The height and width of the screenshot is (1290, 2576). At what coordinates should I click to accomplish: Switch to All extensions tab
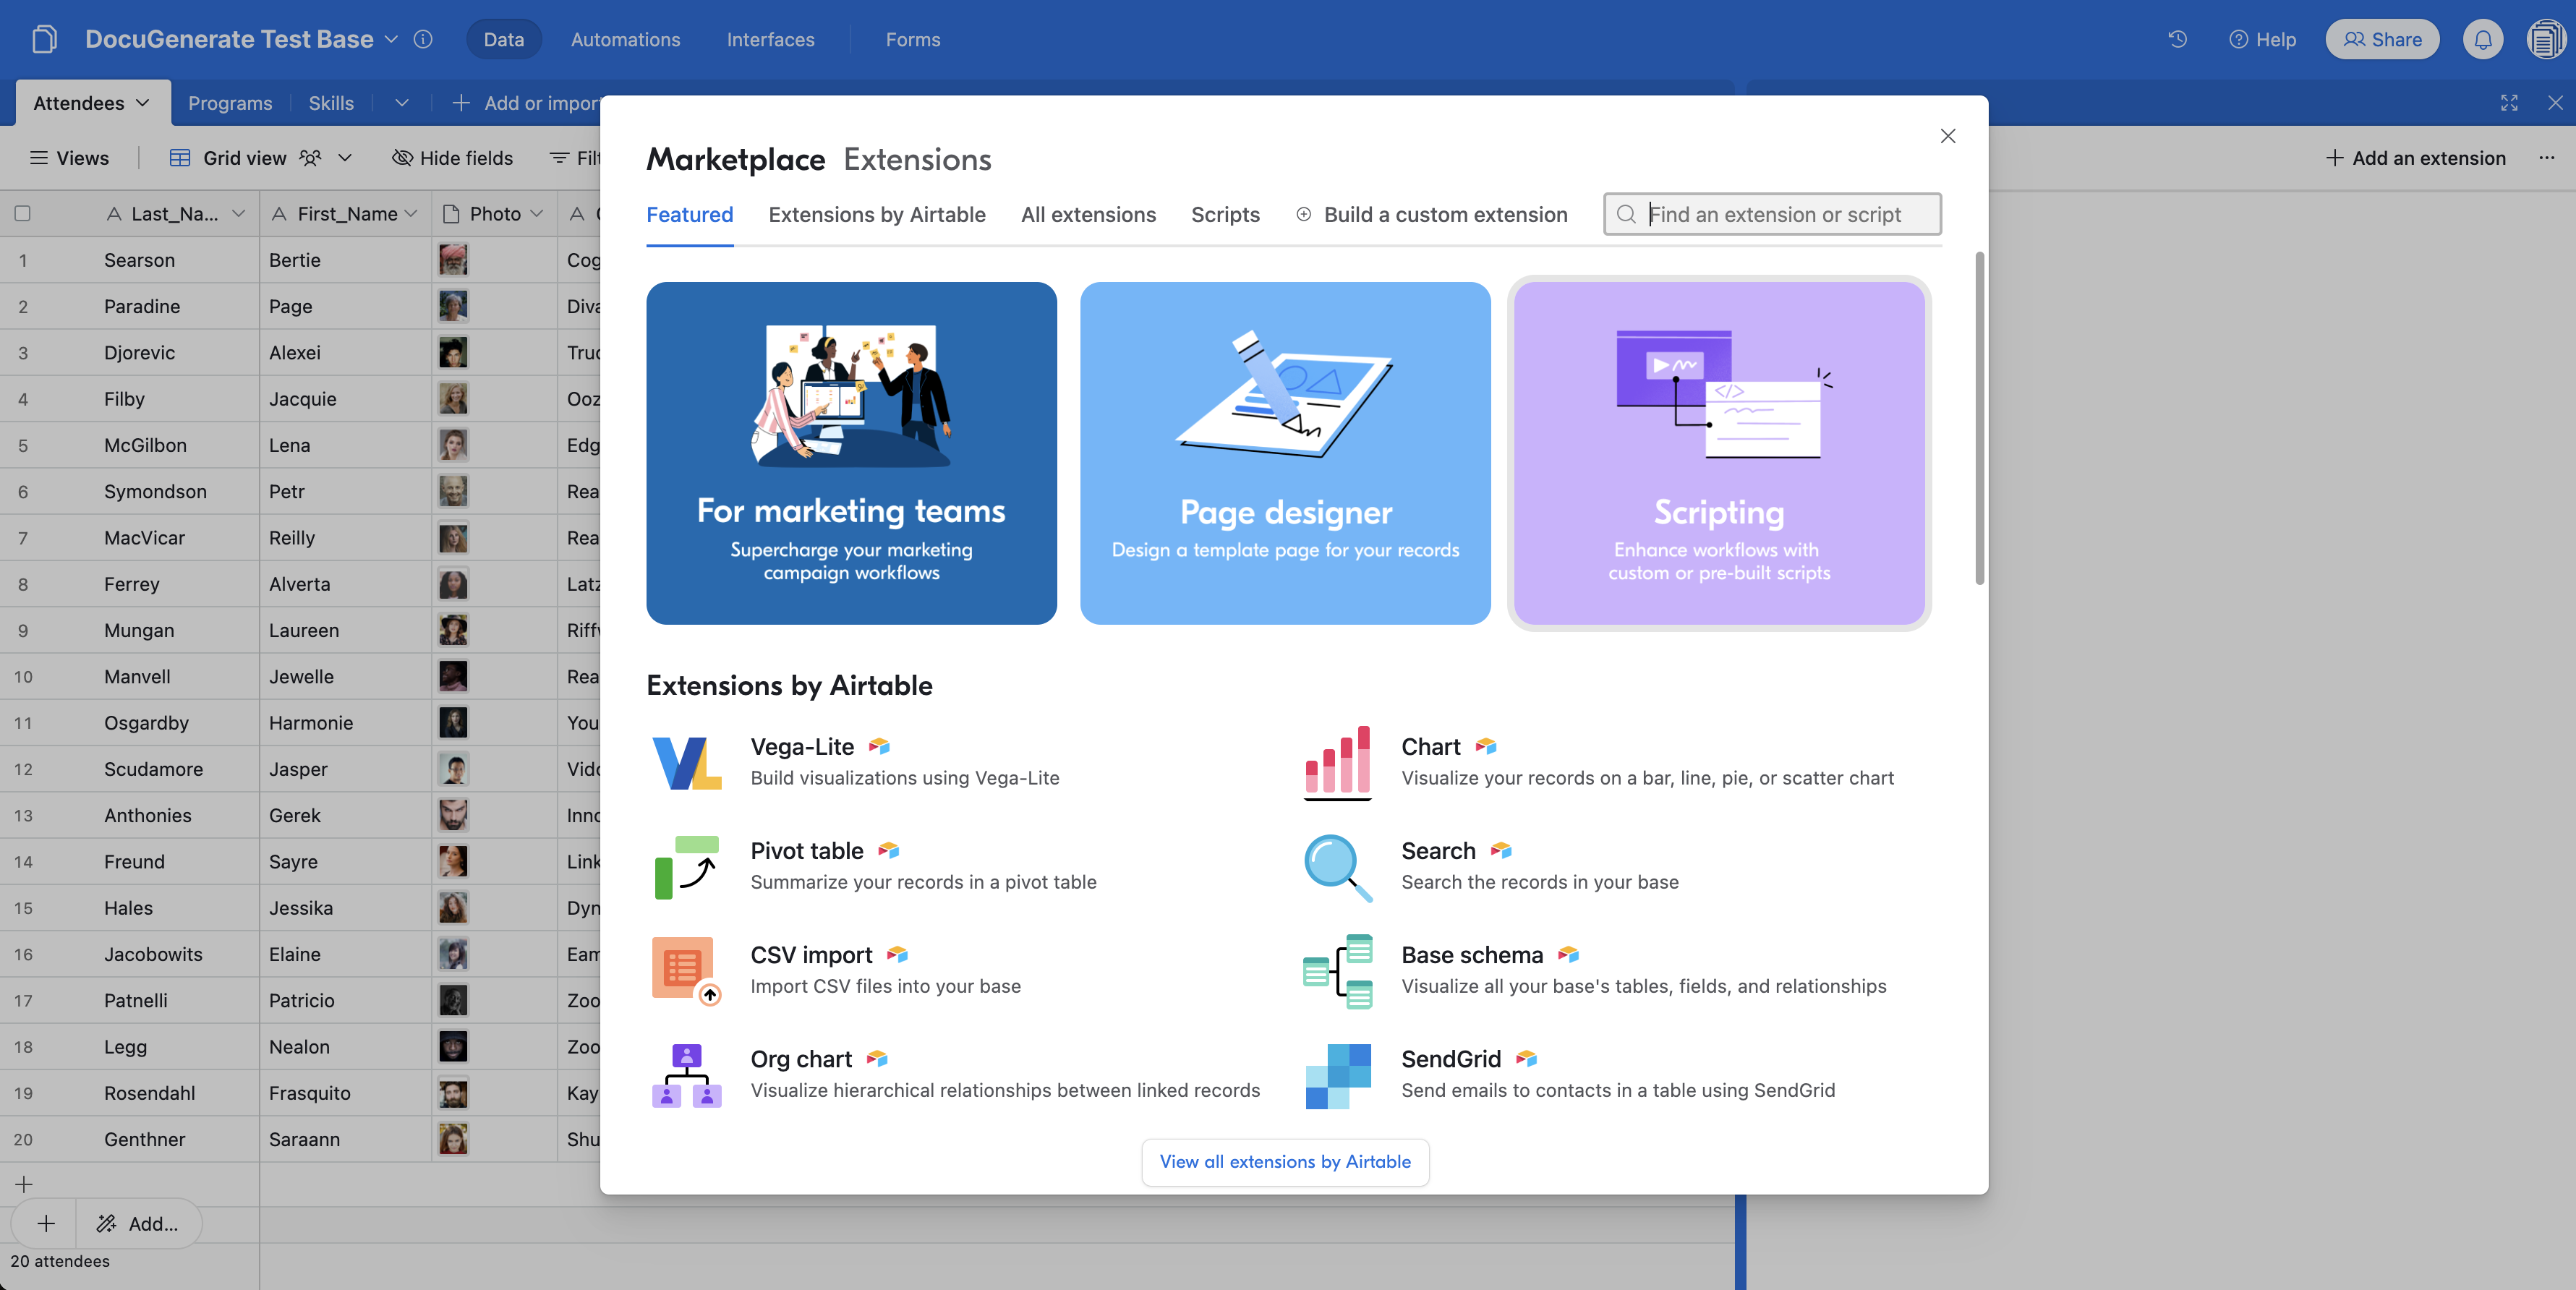[1088, 214]
